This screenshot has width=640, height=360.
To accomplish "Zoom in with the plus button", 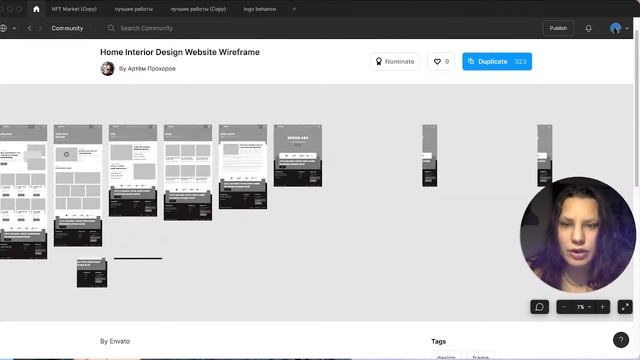I will point(602,307).
